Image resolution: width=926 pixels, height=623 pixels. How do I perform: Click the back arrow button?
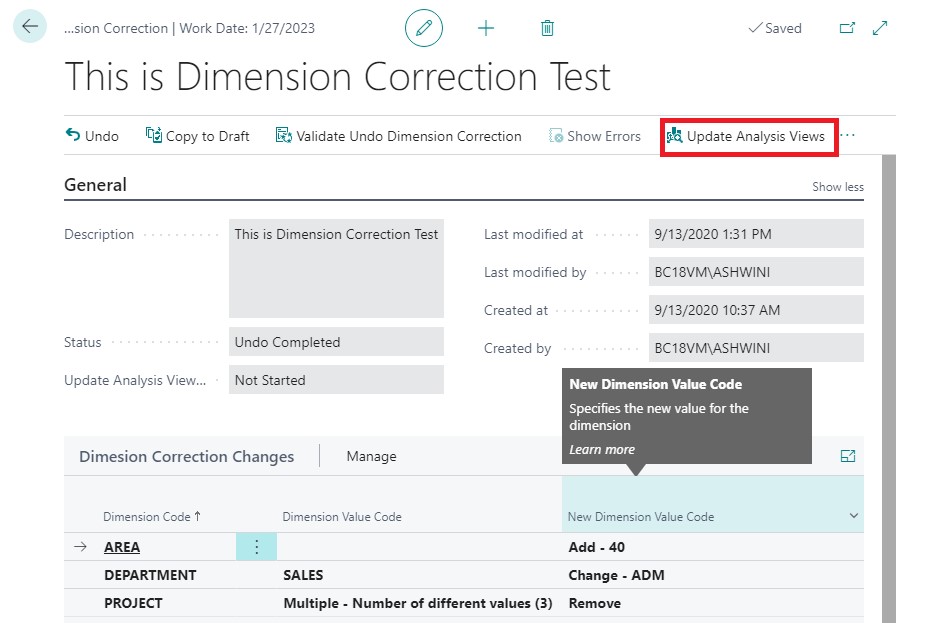(x=30, y=27)
